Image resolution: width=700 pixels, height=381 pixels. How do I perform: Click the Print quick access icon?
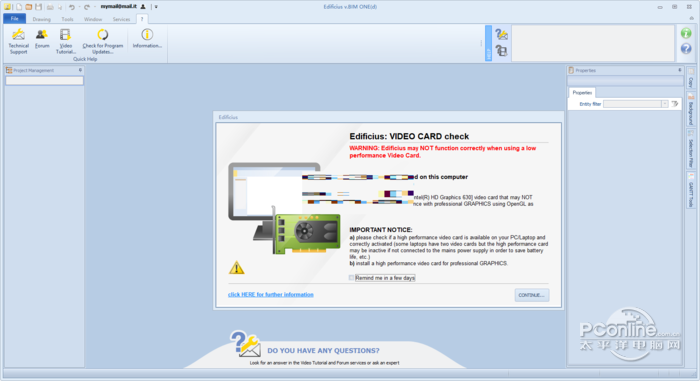[50, 7]
